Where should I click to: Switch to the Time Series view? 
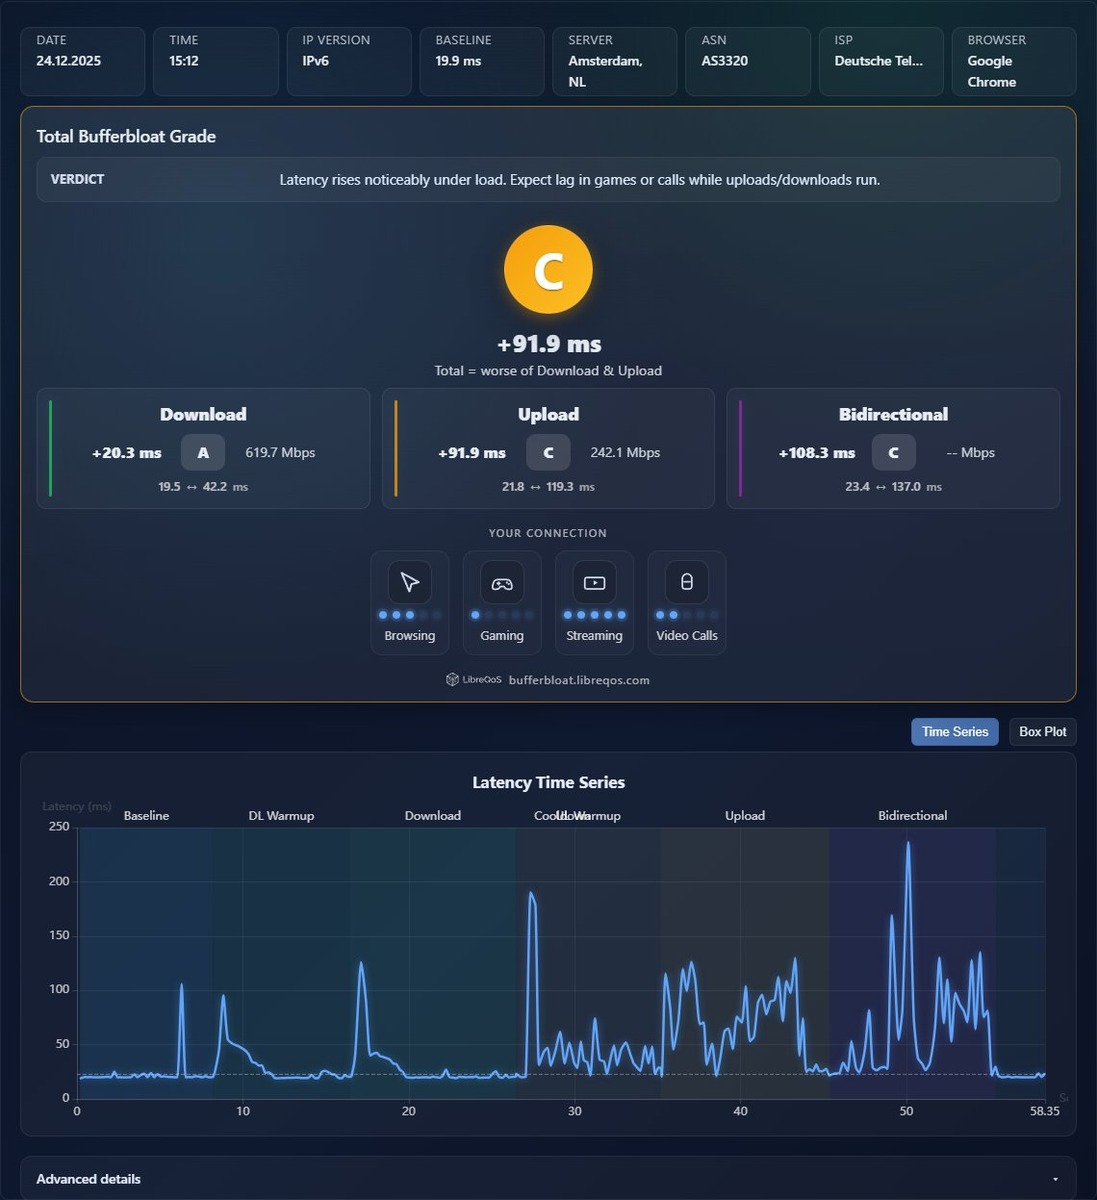coord(955,732)
